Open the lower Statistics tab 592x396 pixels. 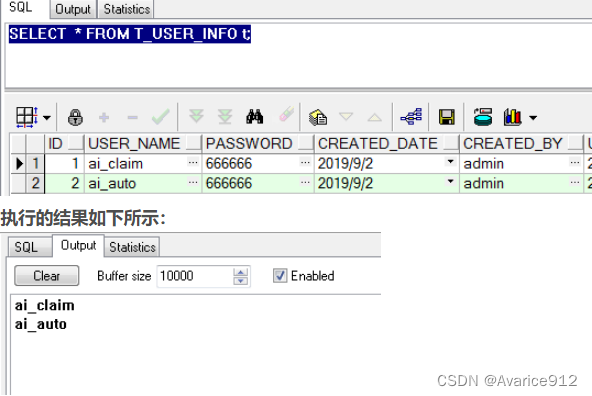click(x=132, y=247)
